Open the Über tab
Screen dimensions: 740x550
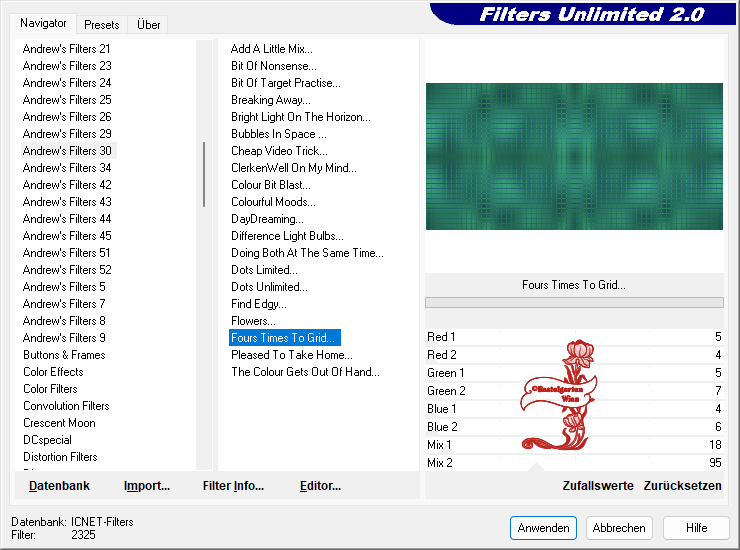pos(148,25)
